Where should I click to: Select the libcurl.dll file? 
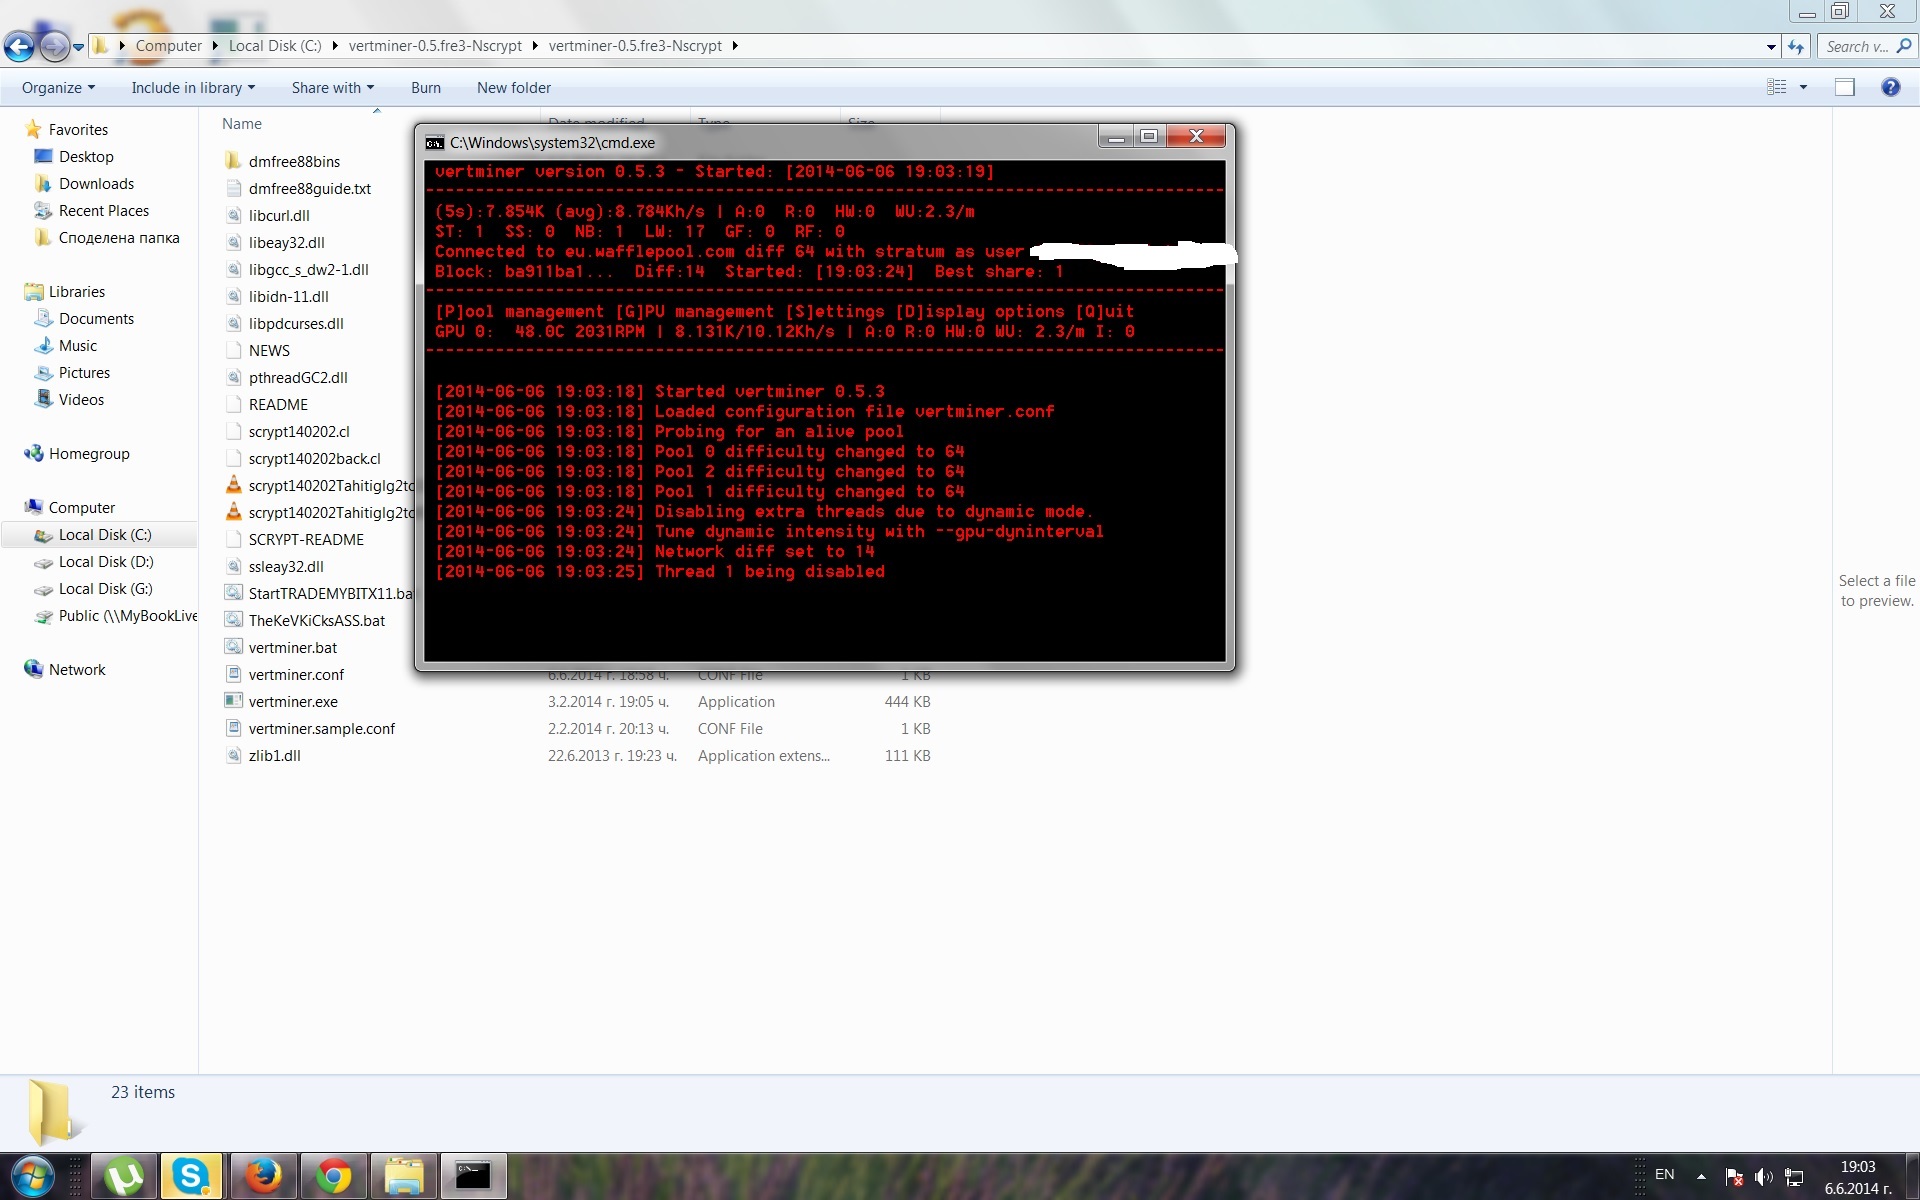point(279,216)
